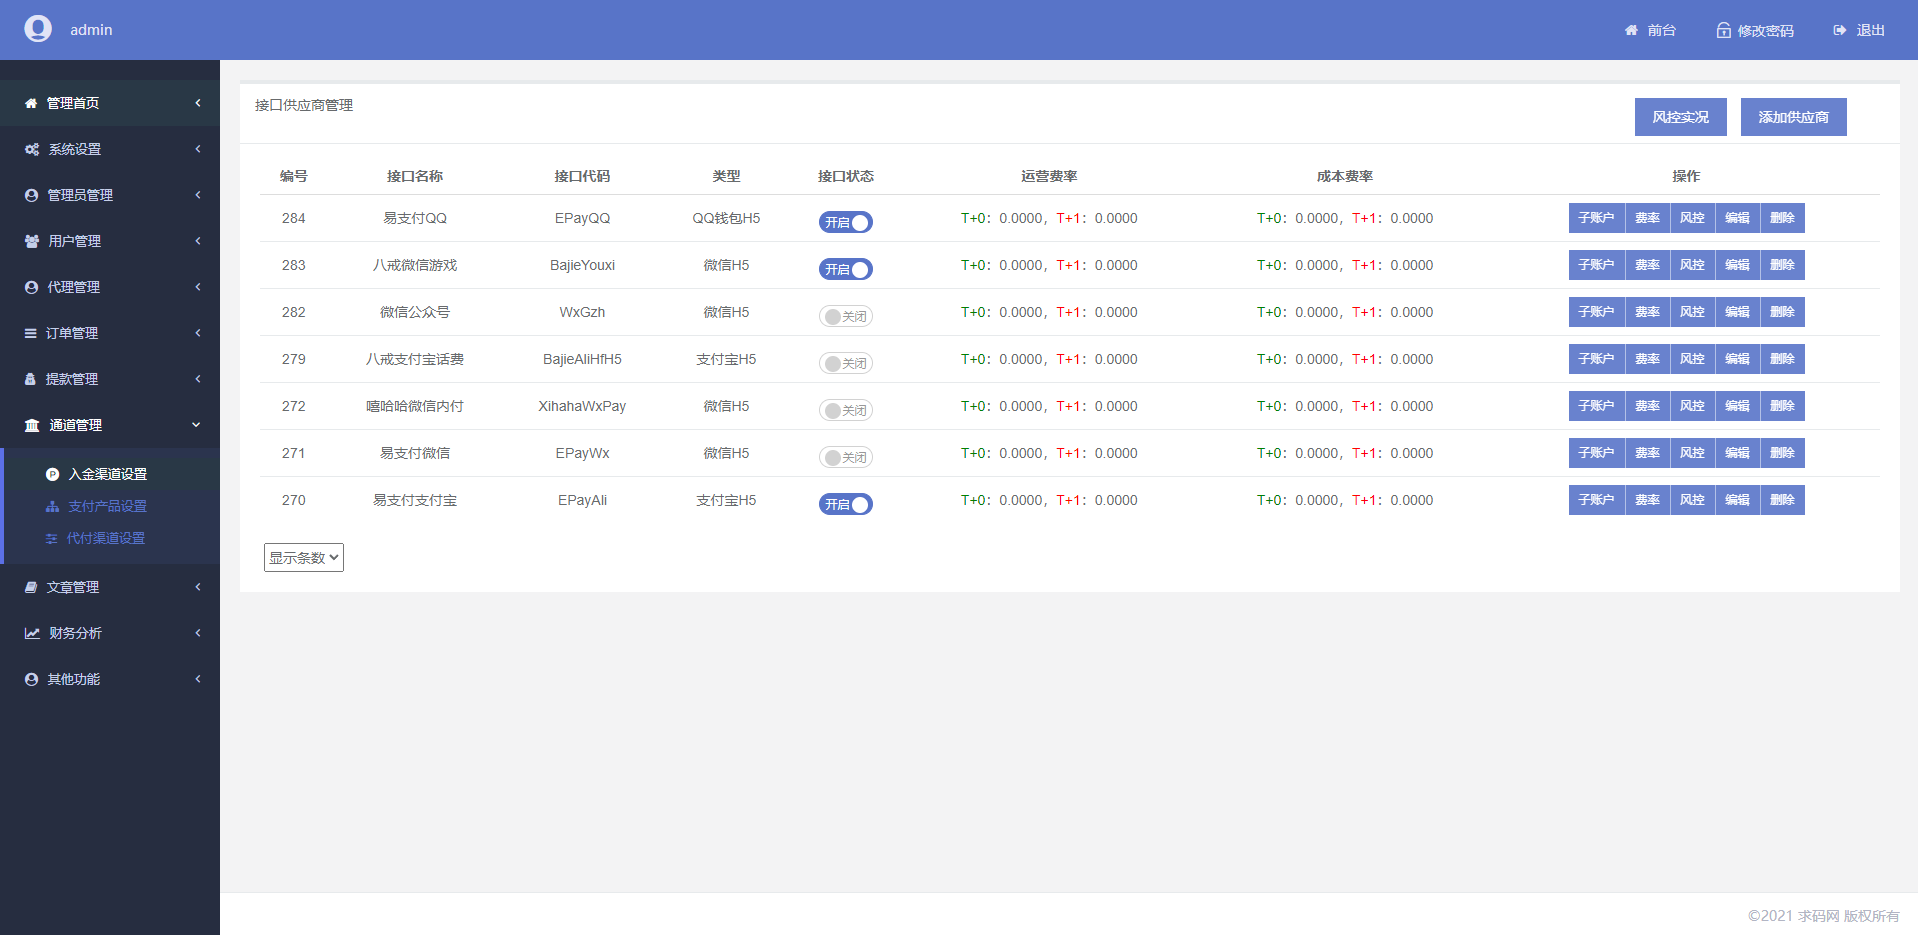The width and height of the screenshot is (1918, 935).
Task: Click the 风控实况 button
Action: 1681,117
